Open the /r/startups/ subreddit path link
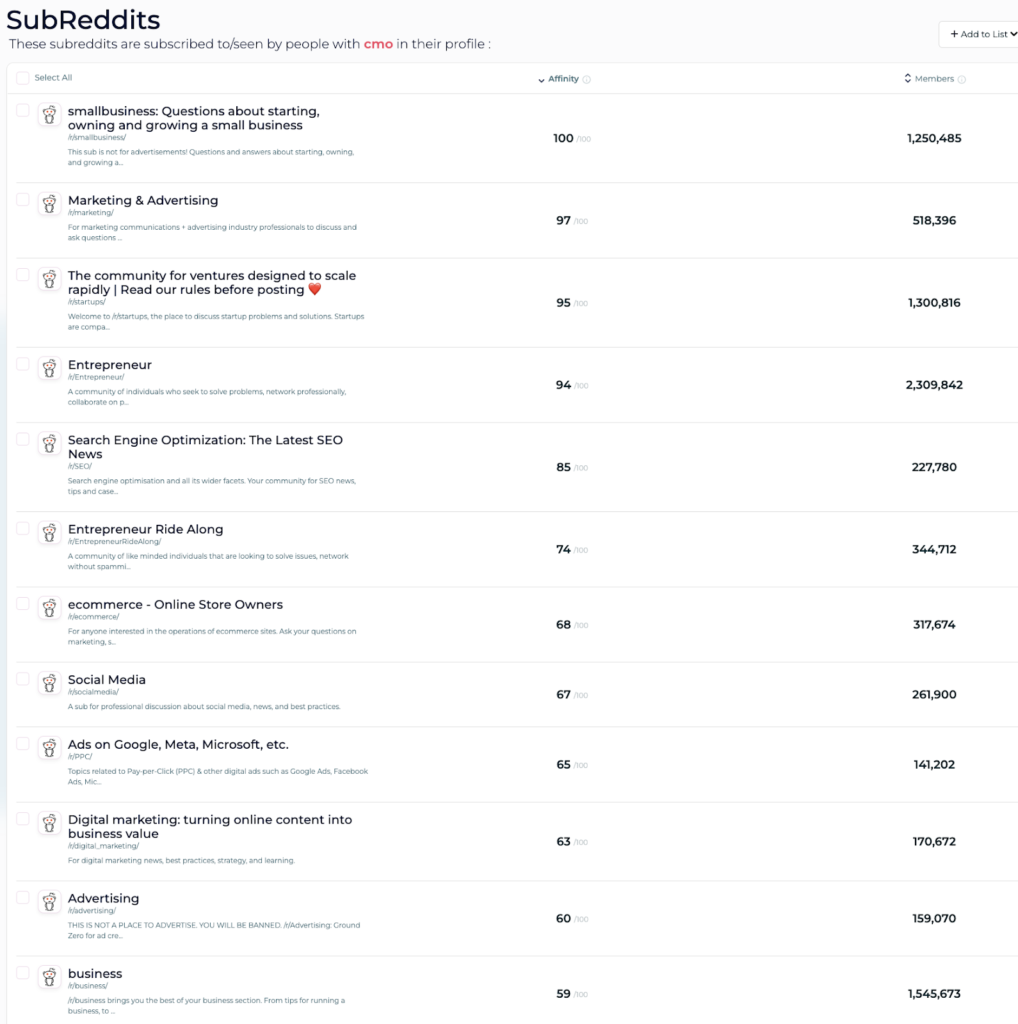Screen dimensions: 1018x1024 pyautogui.click(x=87, y=302)
